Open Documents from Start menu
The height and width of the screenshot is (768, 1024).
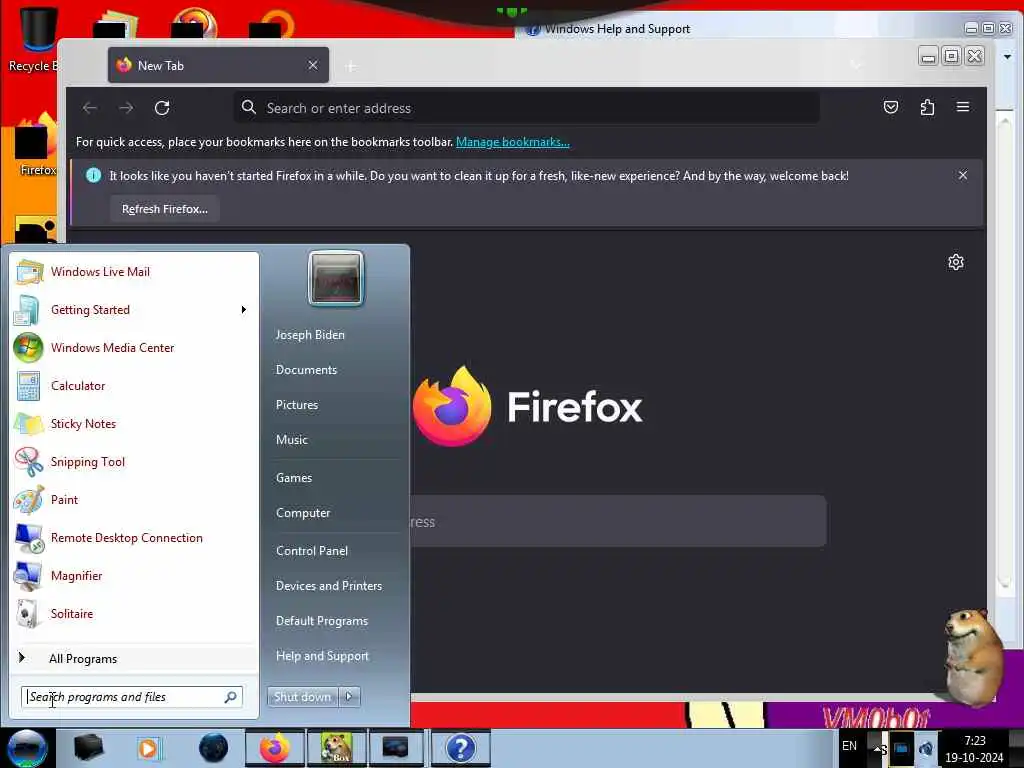[x=306, y=370]
